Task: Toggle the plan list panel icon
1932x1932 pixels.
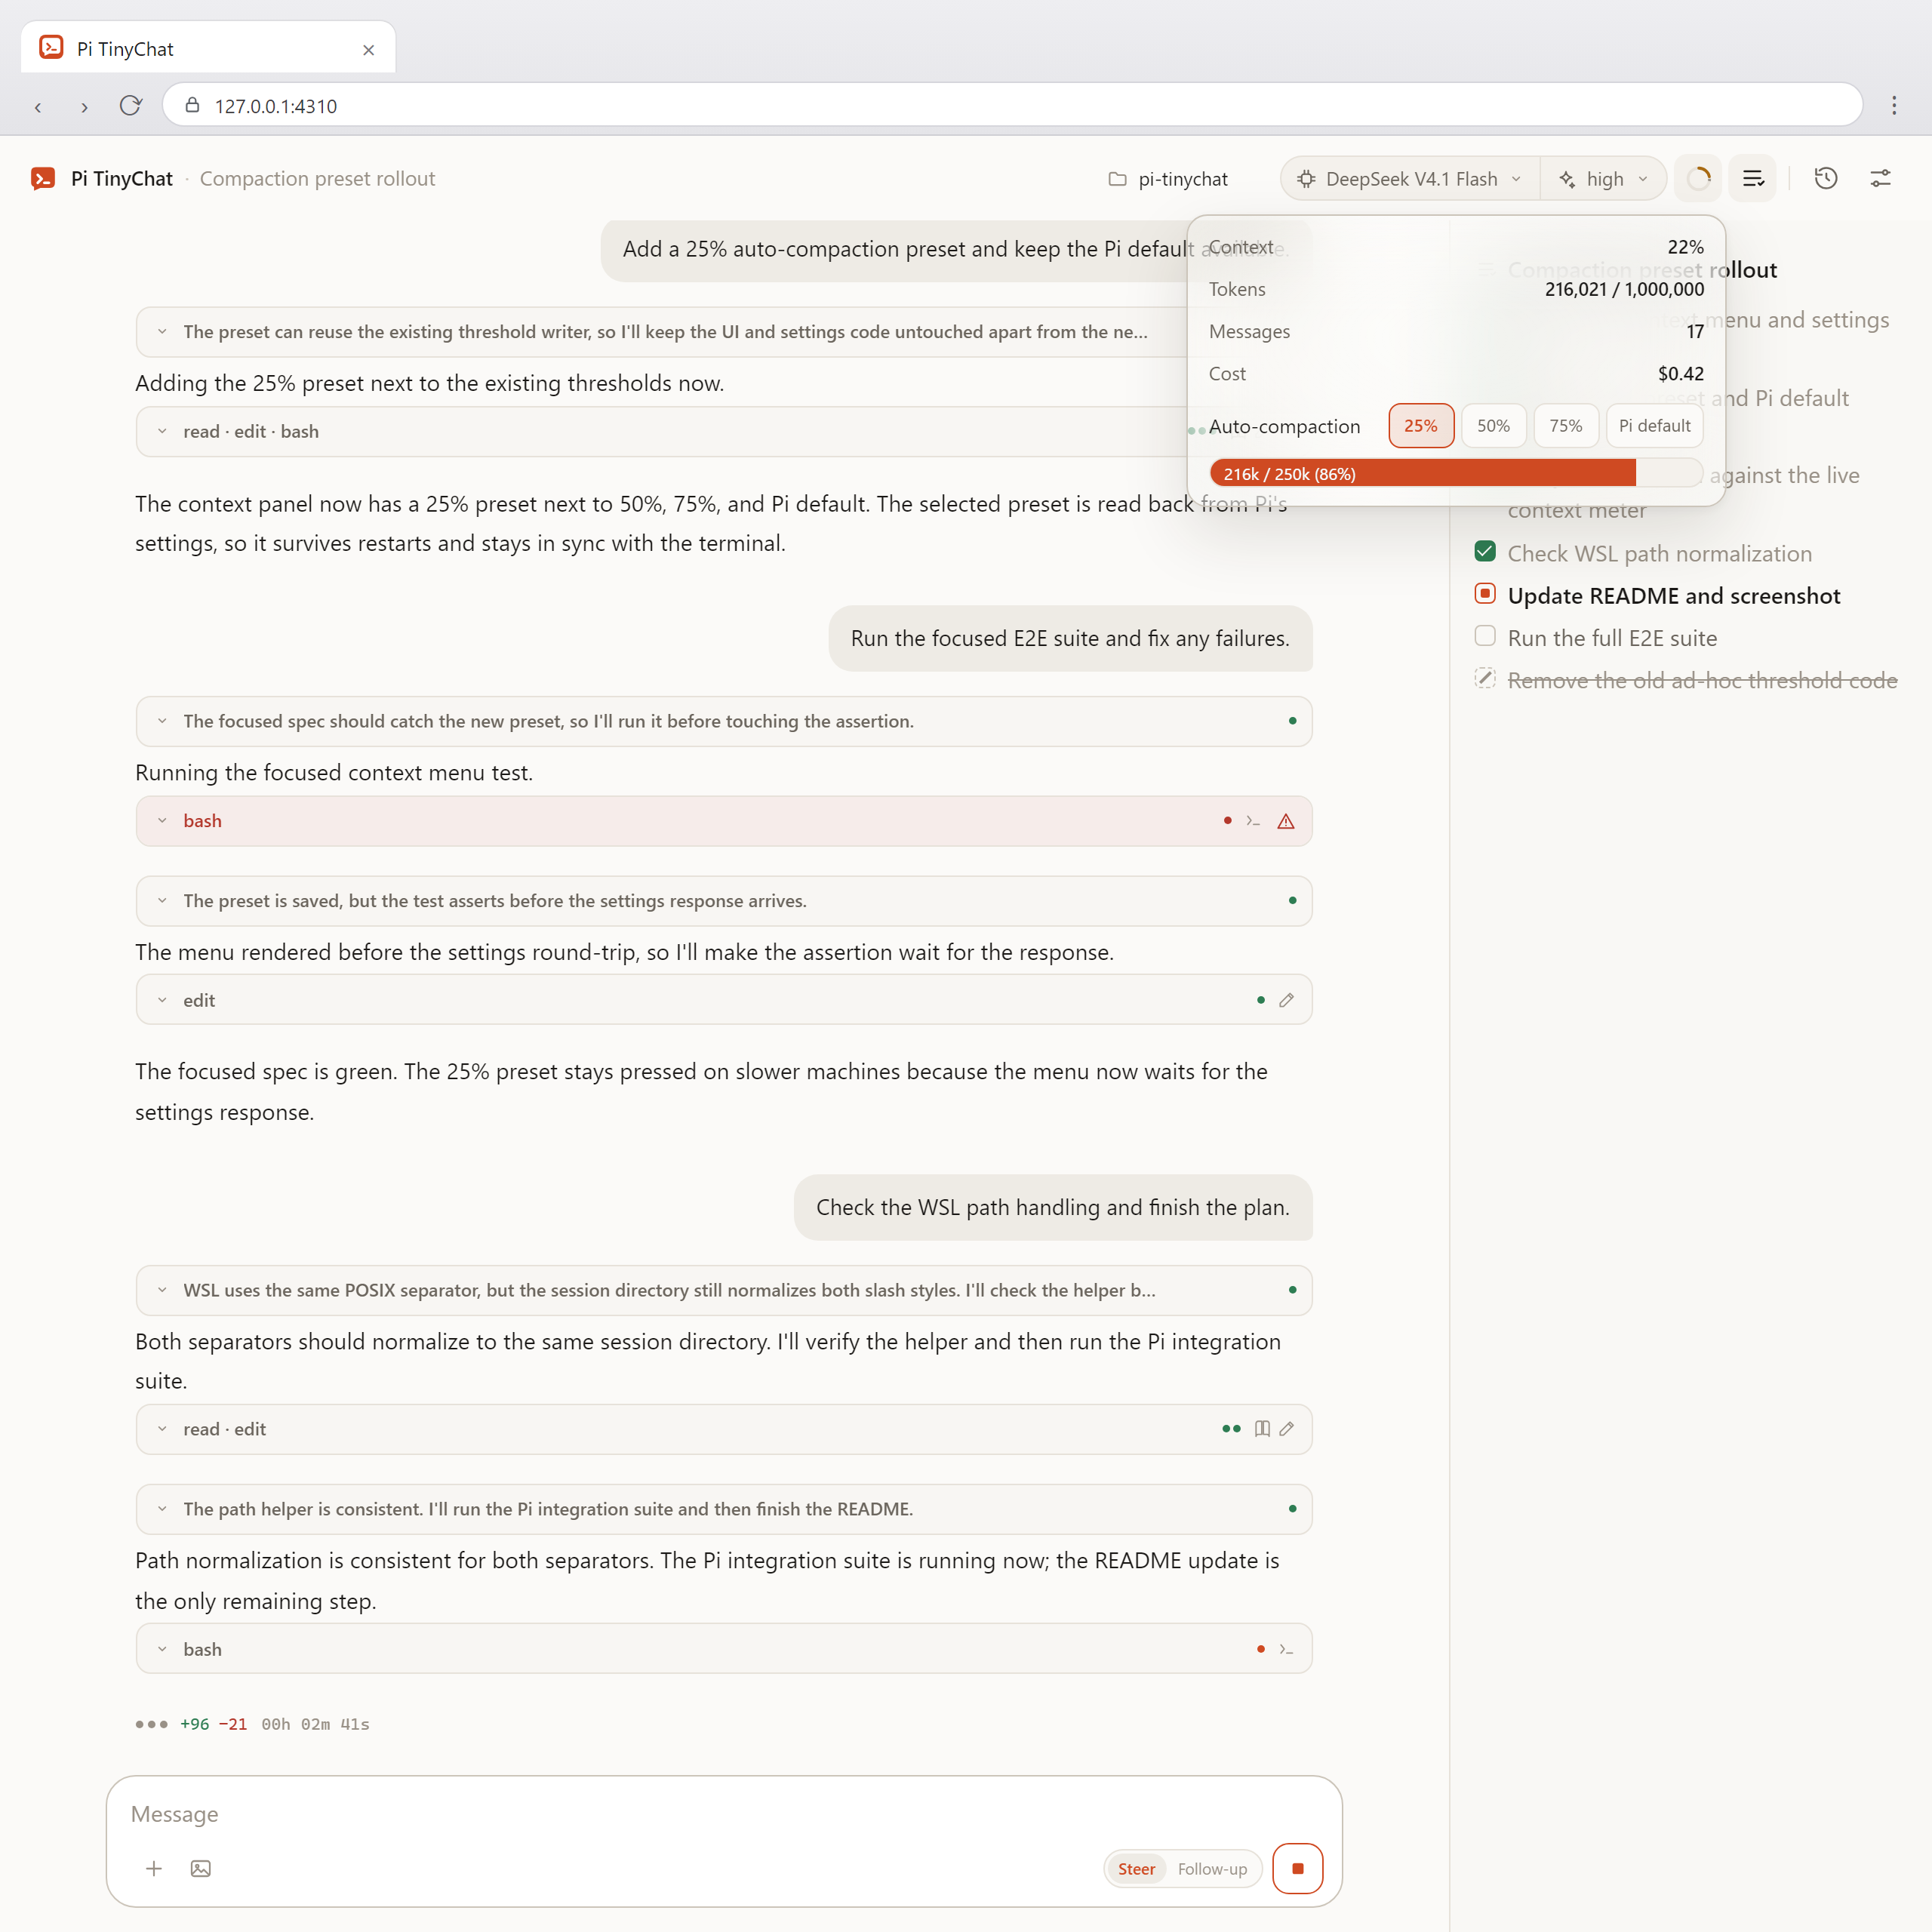Action: click(x=1753, y=179)
